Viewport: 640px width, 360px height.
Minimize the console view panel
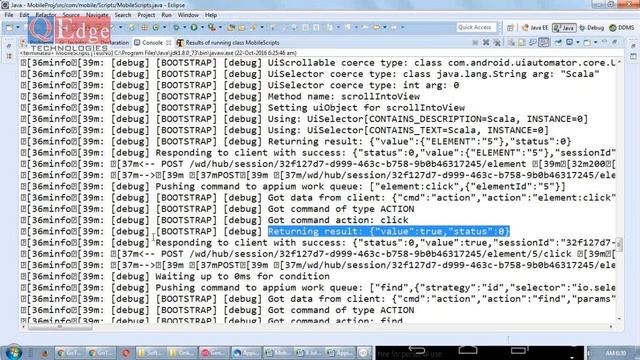pos(605,42)
